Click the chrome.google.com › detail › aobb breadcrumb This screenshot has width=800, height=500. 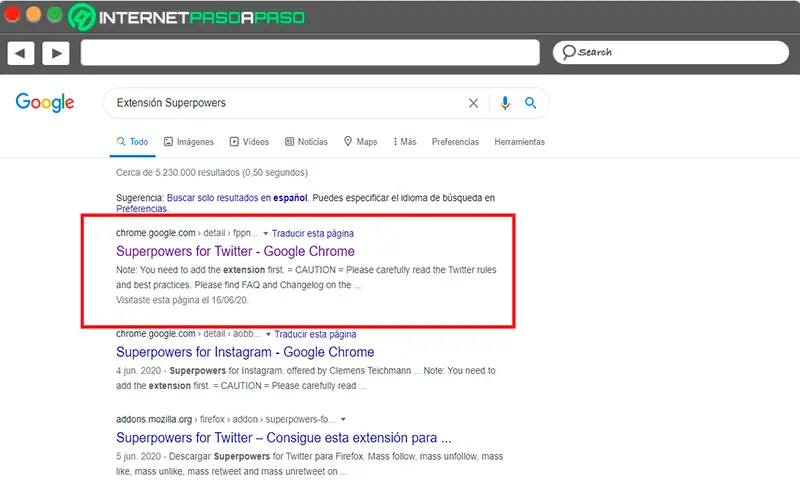tap(188, 334)
